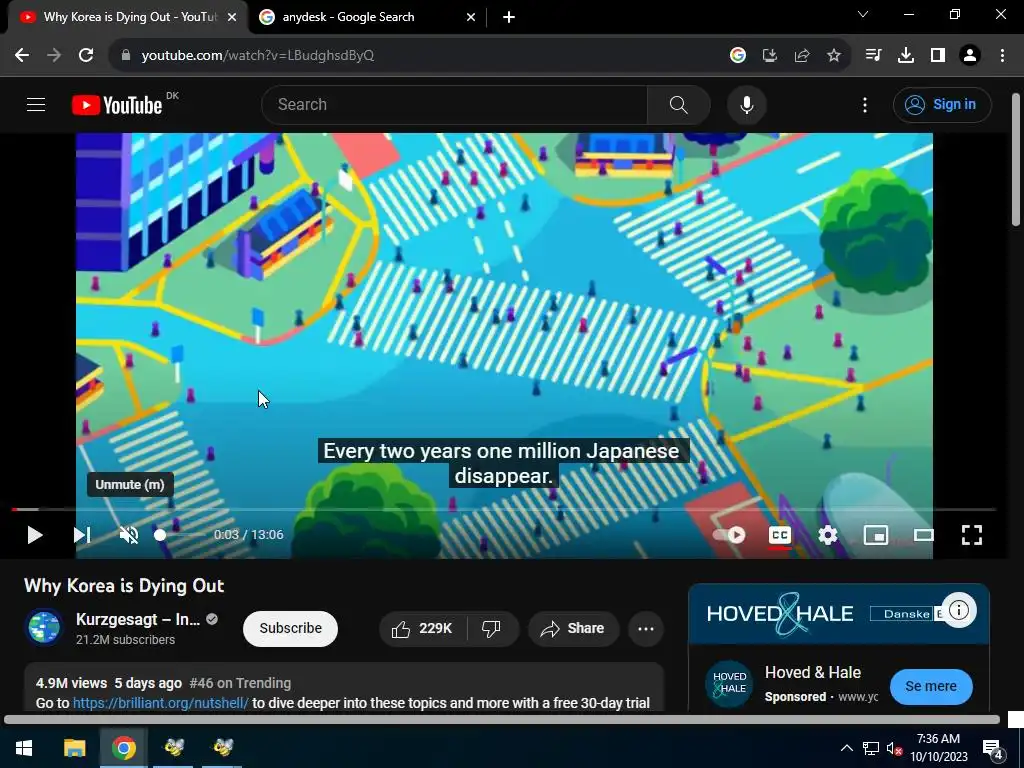
Task: Click the Sign in button
Action: [x=942, y=104]
